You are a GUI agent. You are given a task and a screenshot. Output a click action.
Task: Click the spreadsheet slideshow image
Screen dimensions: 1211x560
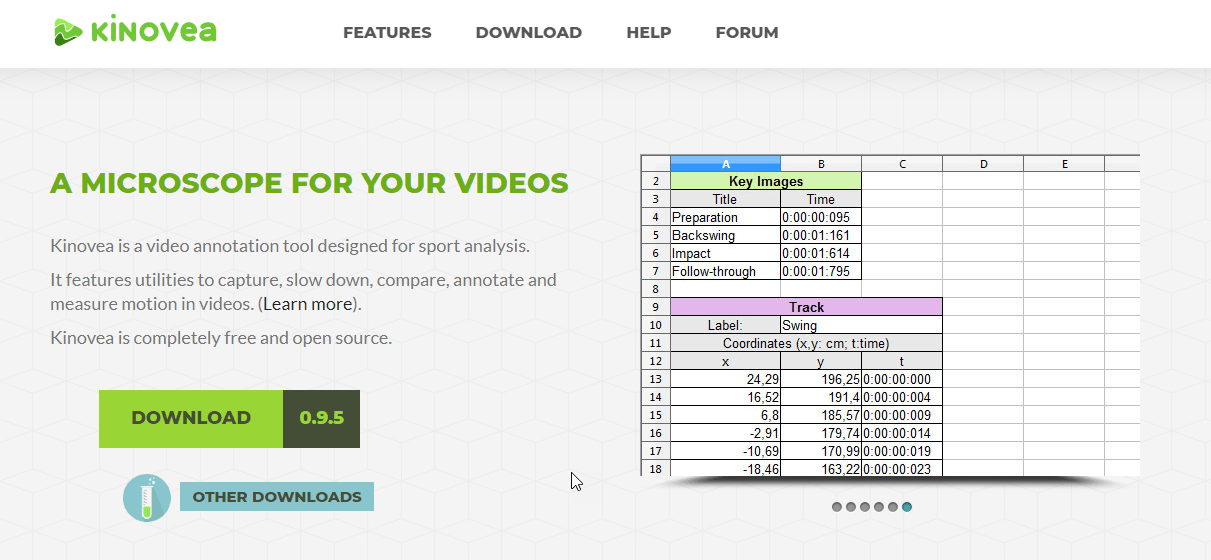890,315
